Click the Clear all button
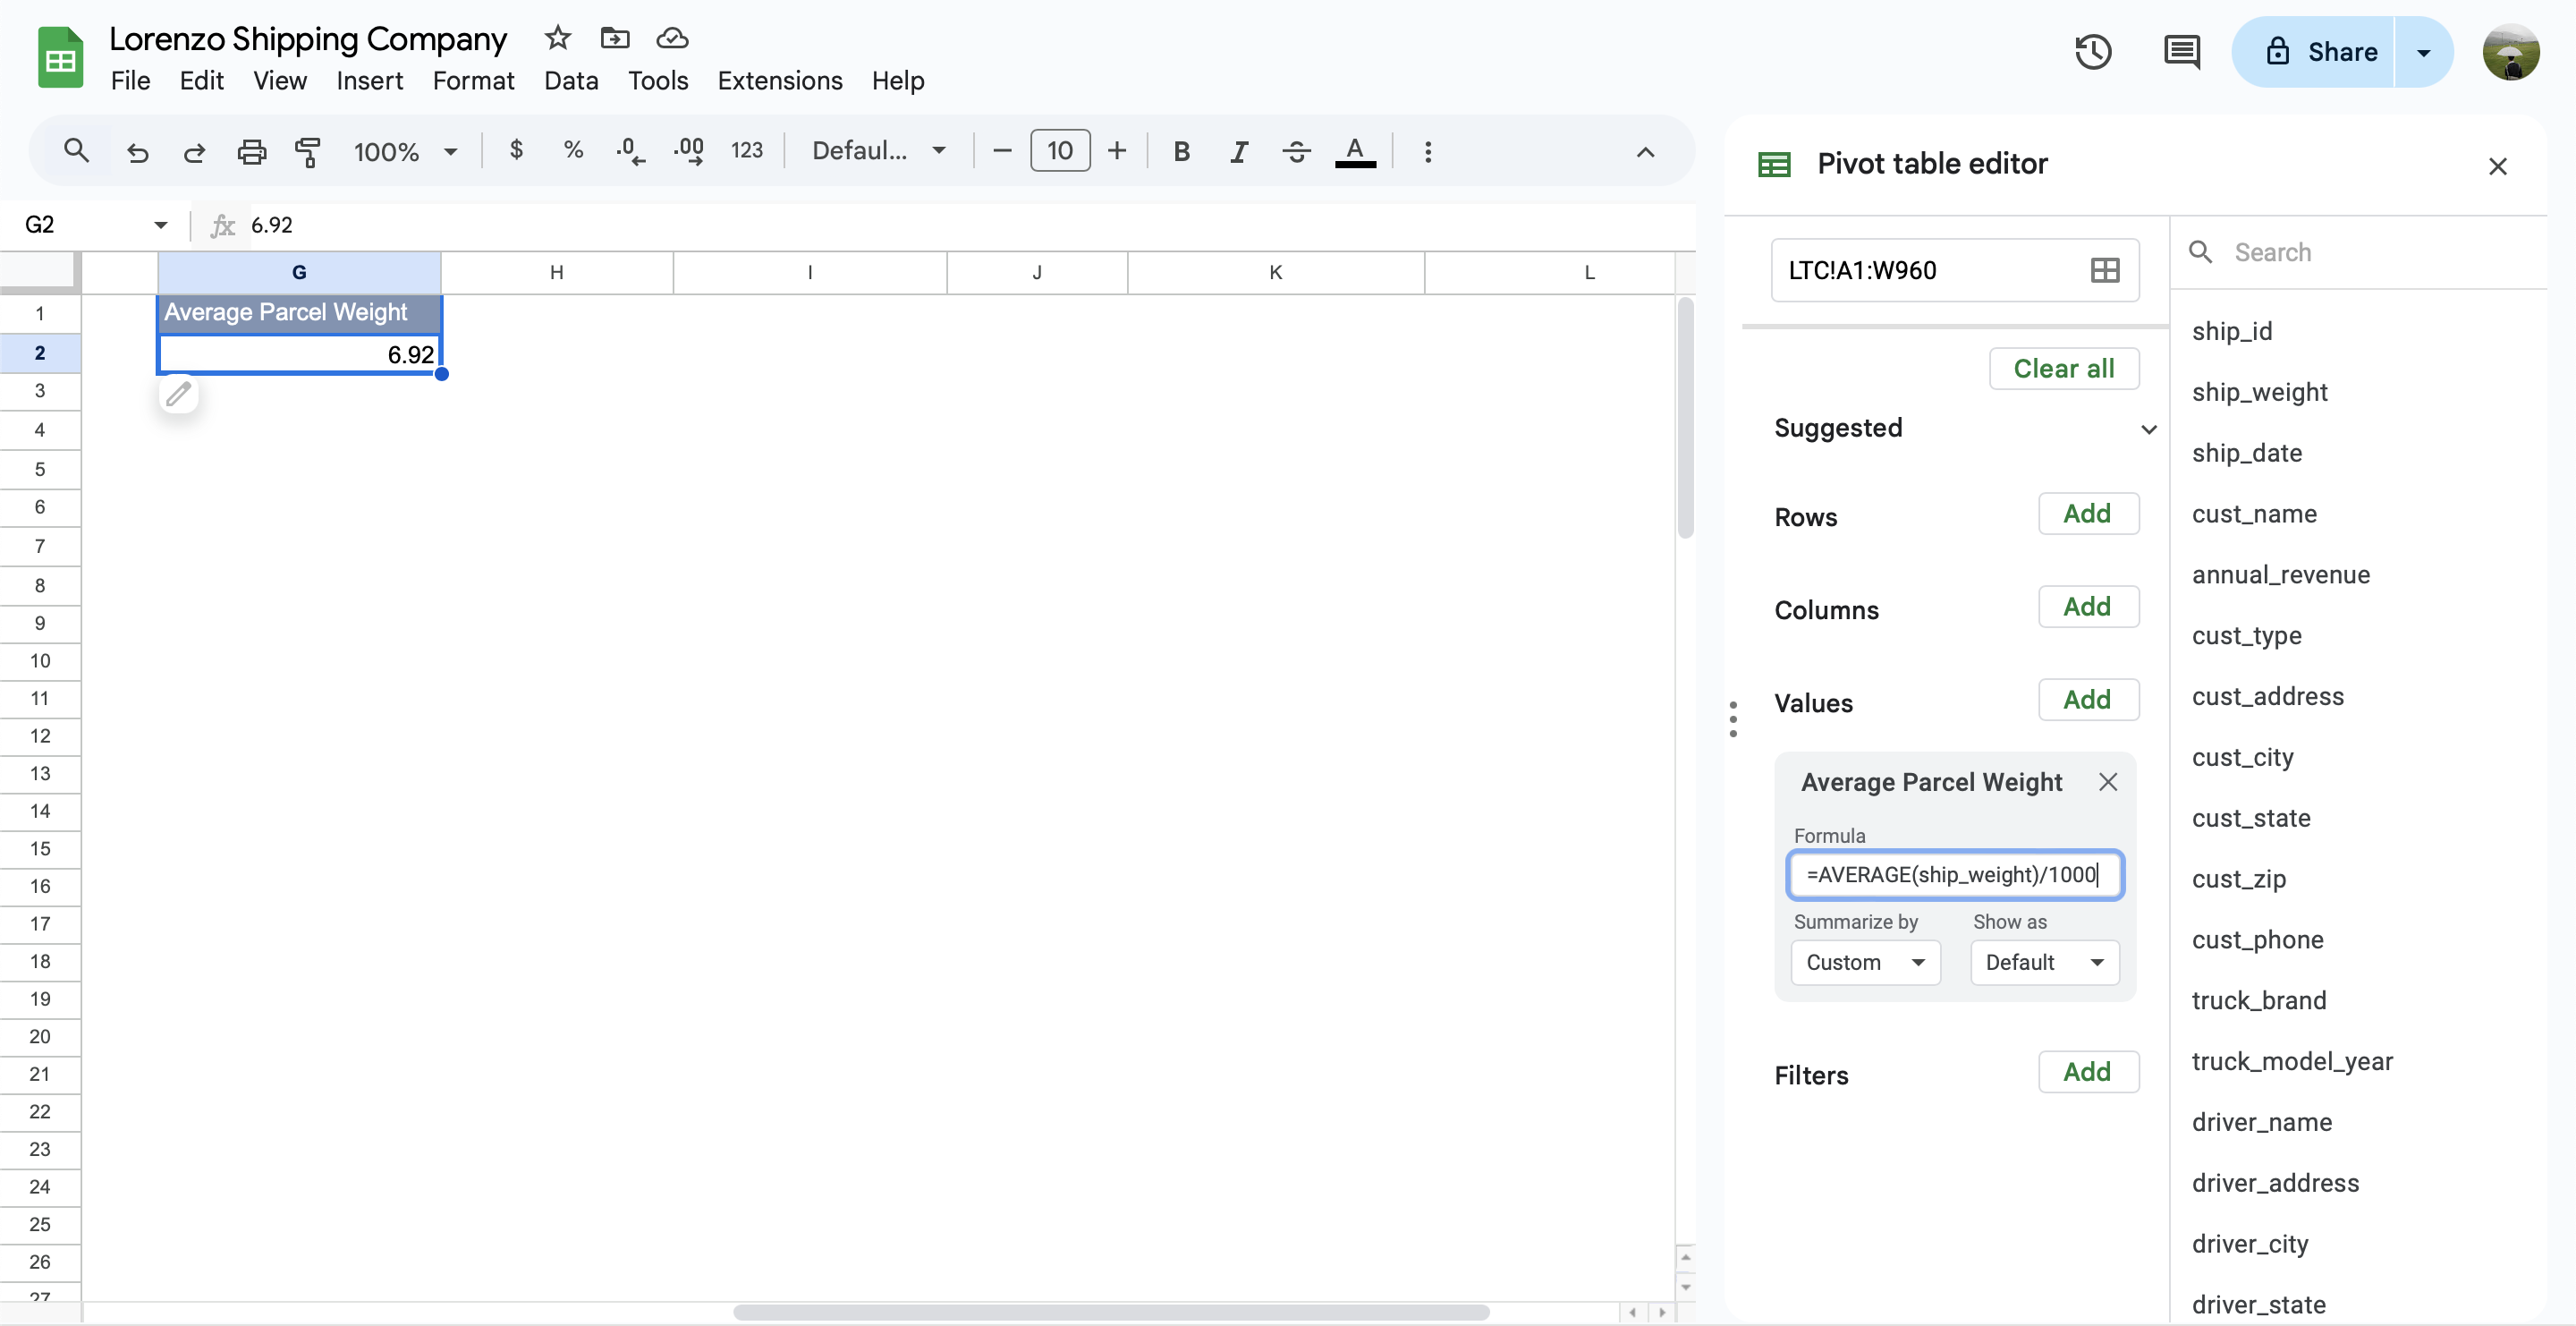2576x1326 pixels. 2063,368
